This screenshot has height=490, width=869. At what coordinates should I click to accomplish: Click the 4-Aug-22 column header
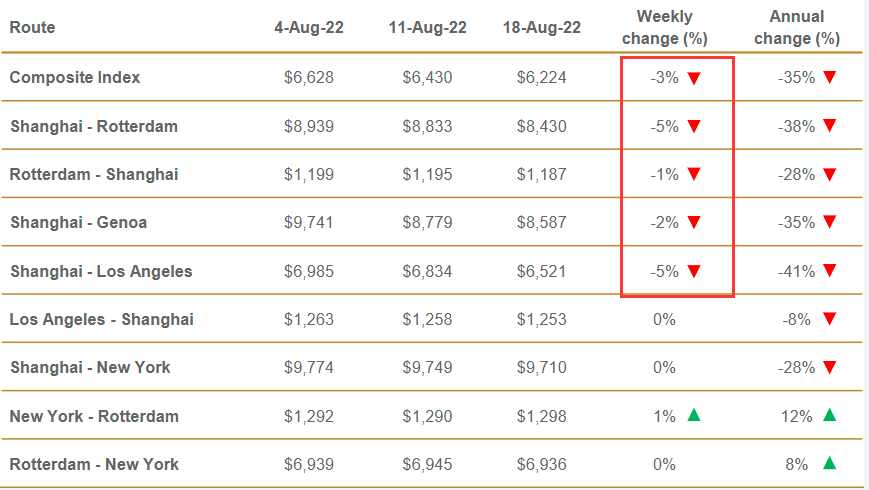tap(309, 28)
